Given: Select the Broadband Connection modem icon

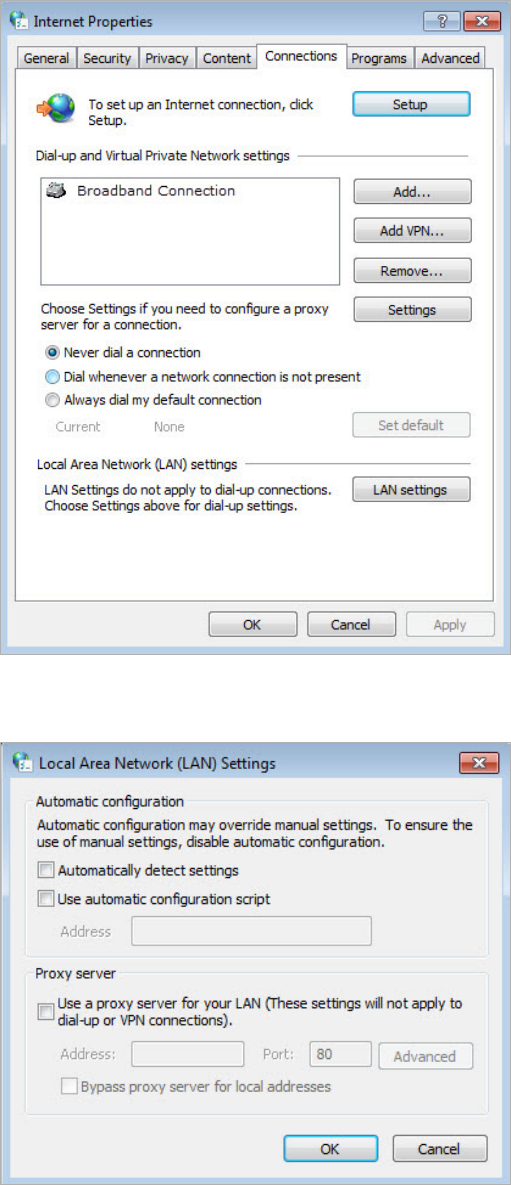Looking at the screenshot, I should (57, 190).
